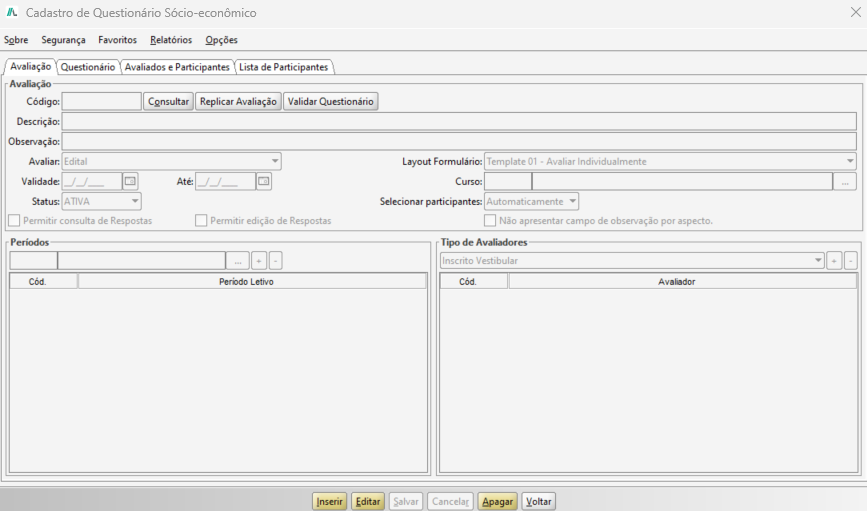
Task: Open the Relatórios menu
Action: pyautogui.click(x=171, y=40)
